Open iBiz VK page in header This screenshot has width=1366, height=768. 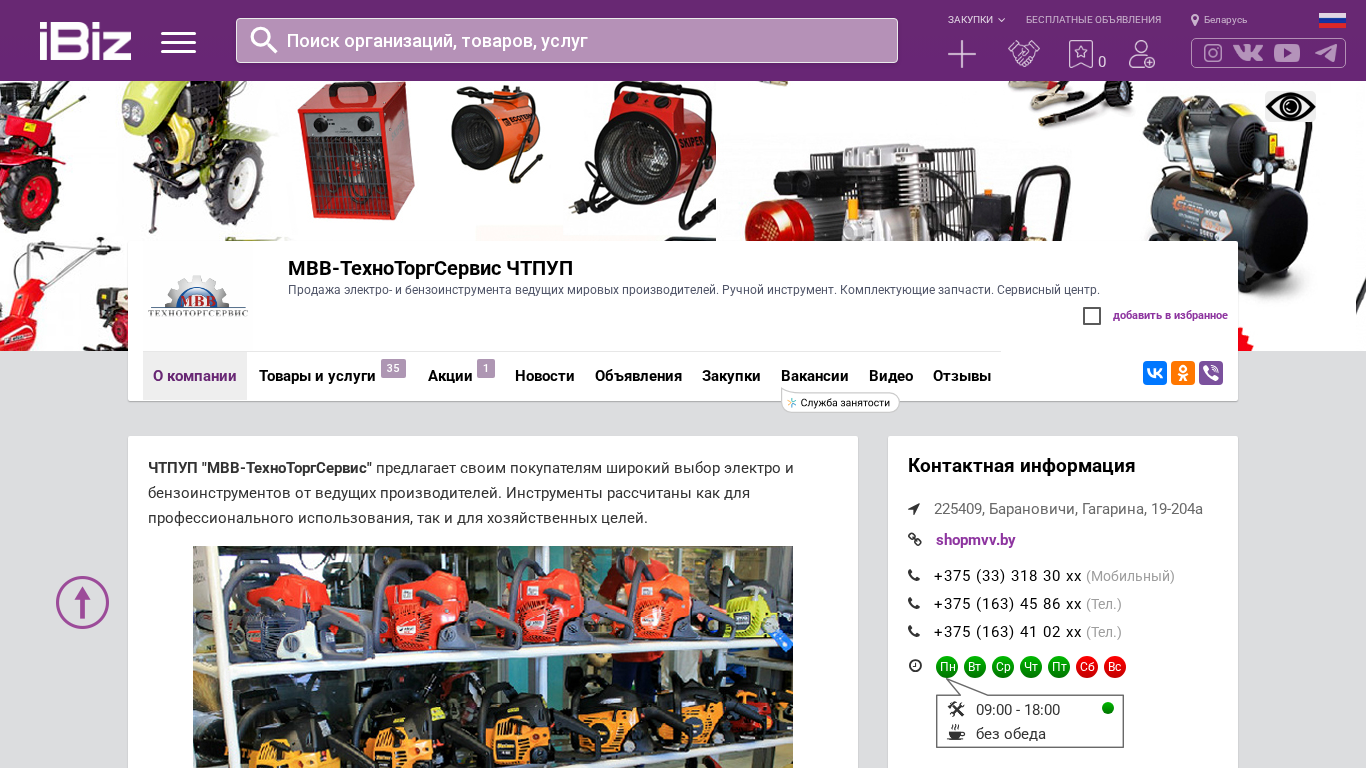tap(1248, 53)
